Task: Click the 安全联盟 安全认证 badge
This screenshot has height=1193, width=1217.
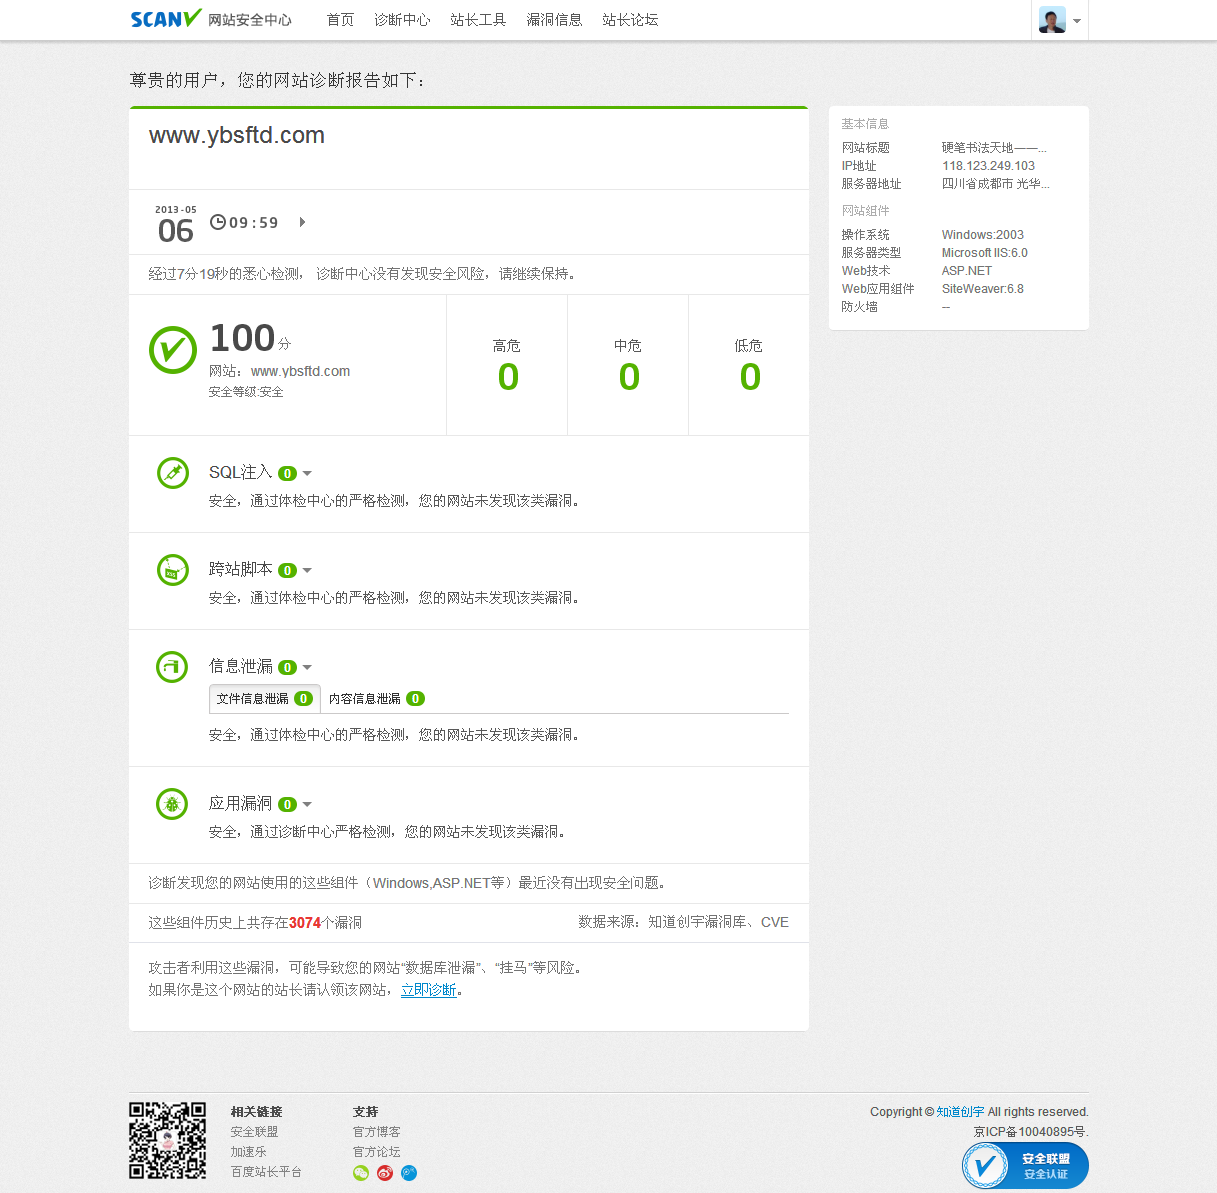Action: (x=1025, y=1166)
